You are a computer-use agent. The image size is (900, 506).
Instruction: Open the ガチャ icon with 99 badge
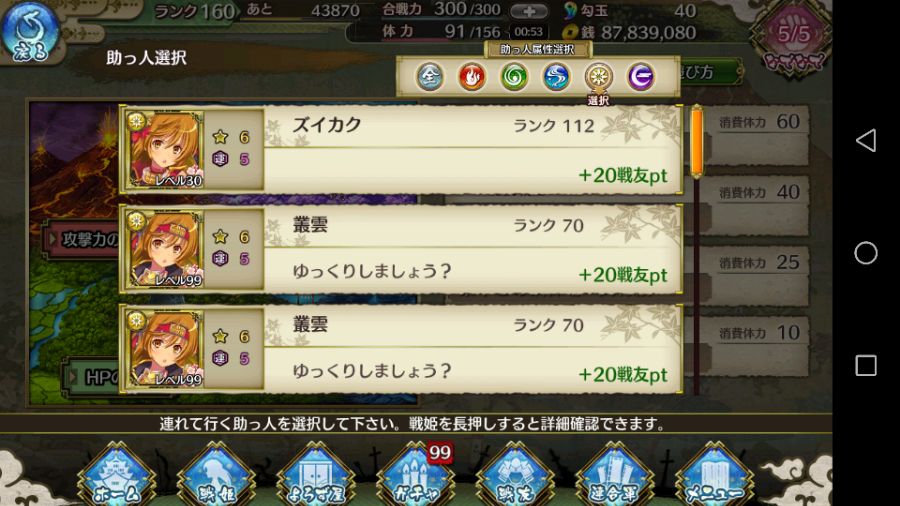(416, 475)
